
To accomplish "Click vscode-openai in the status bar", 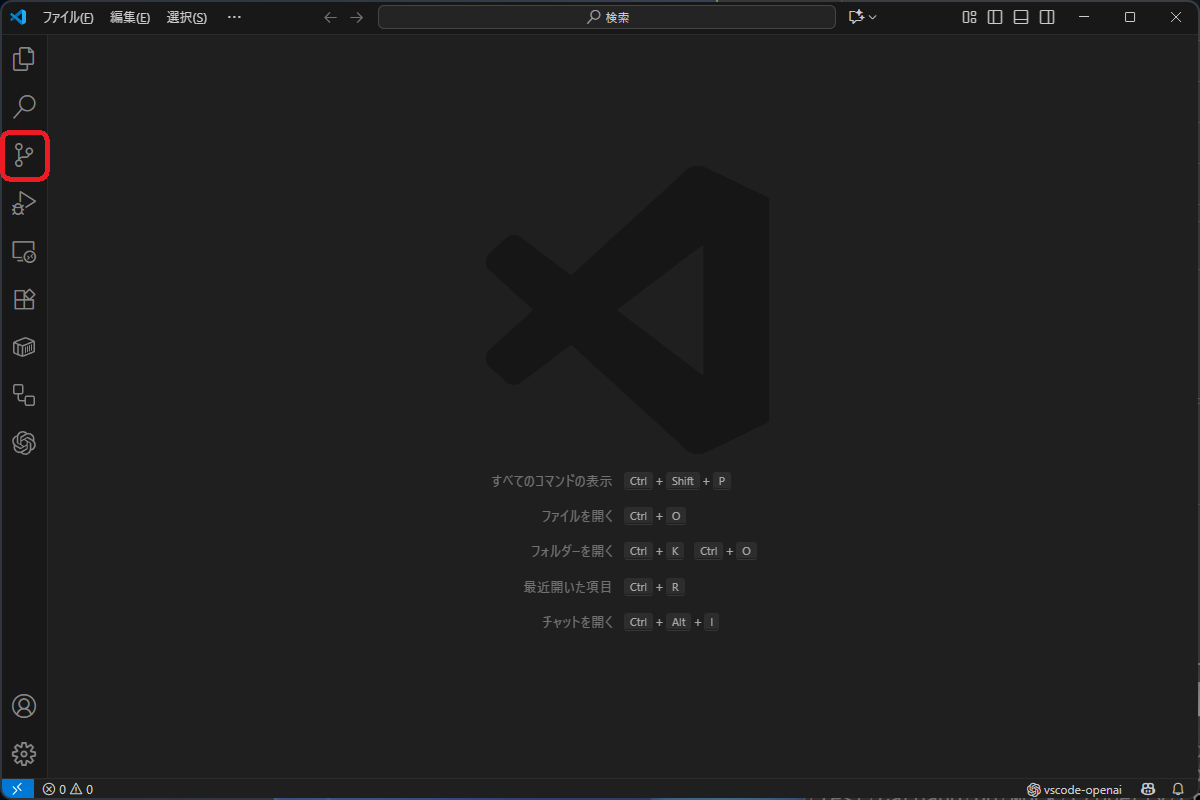I will point(1074,789).
